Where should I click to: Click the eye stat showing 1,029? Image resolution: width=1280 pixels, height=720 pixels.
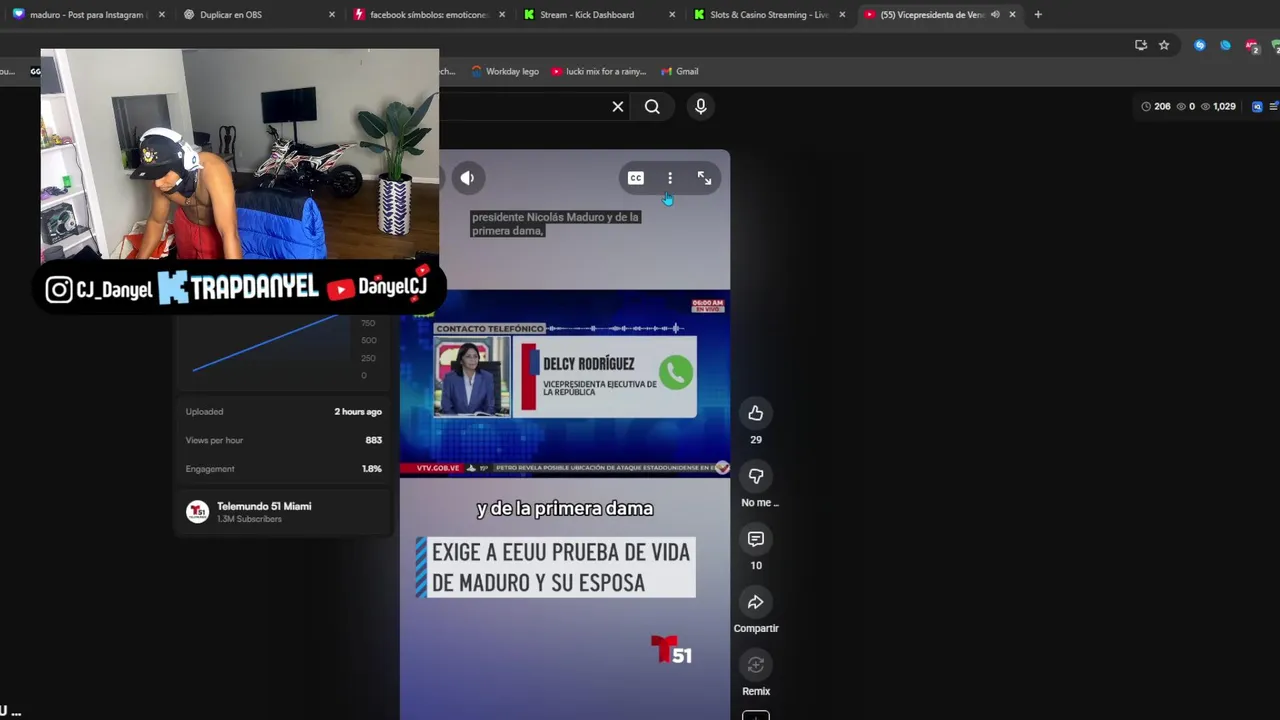[x=1218, y=106]
